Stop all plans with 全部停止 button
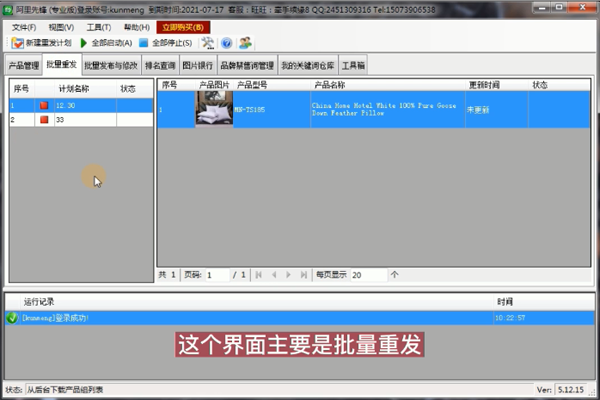 click(165, 43)
